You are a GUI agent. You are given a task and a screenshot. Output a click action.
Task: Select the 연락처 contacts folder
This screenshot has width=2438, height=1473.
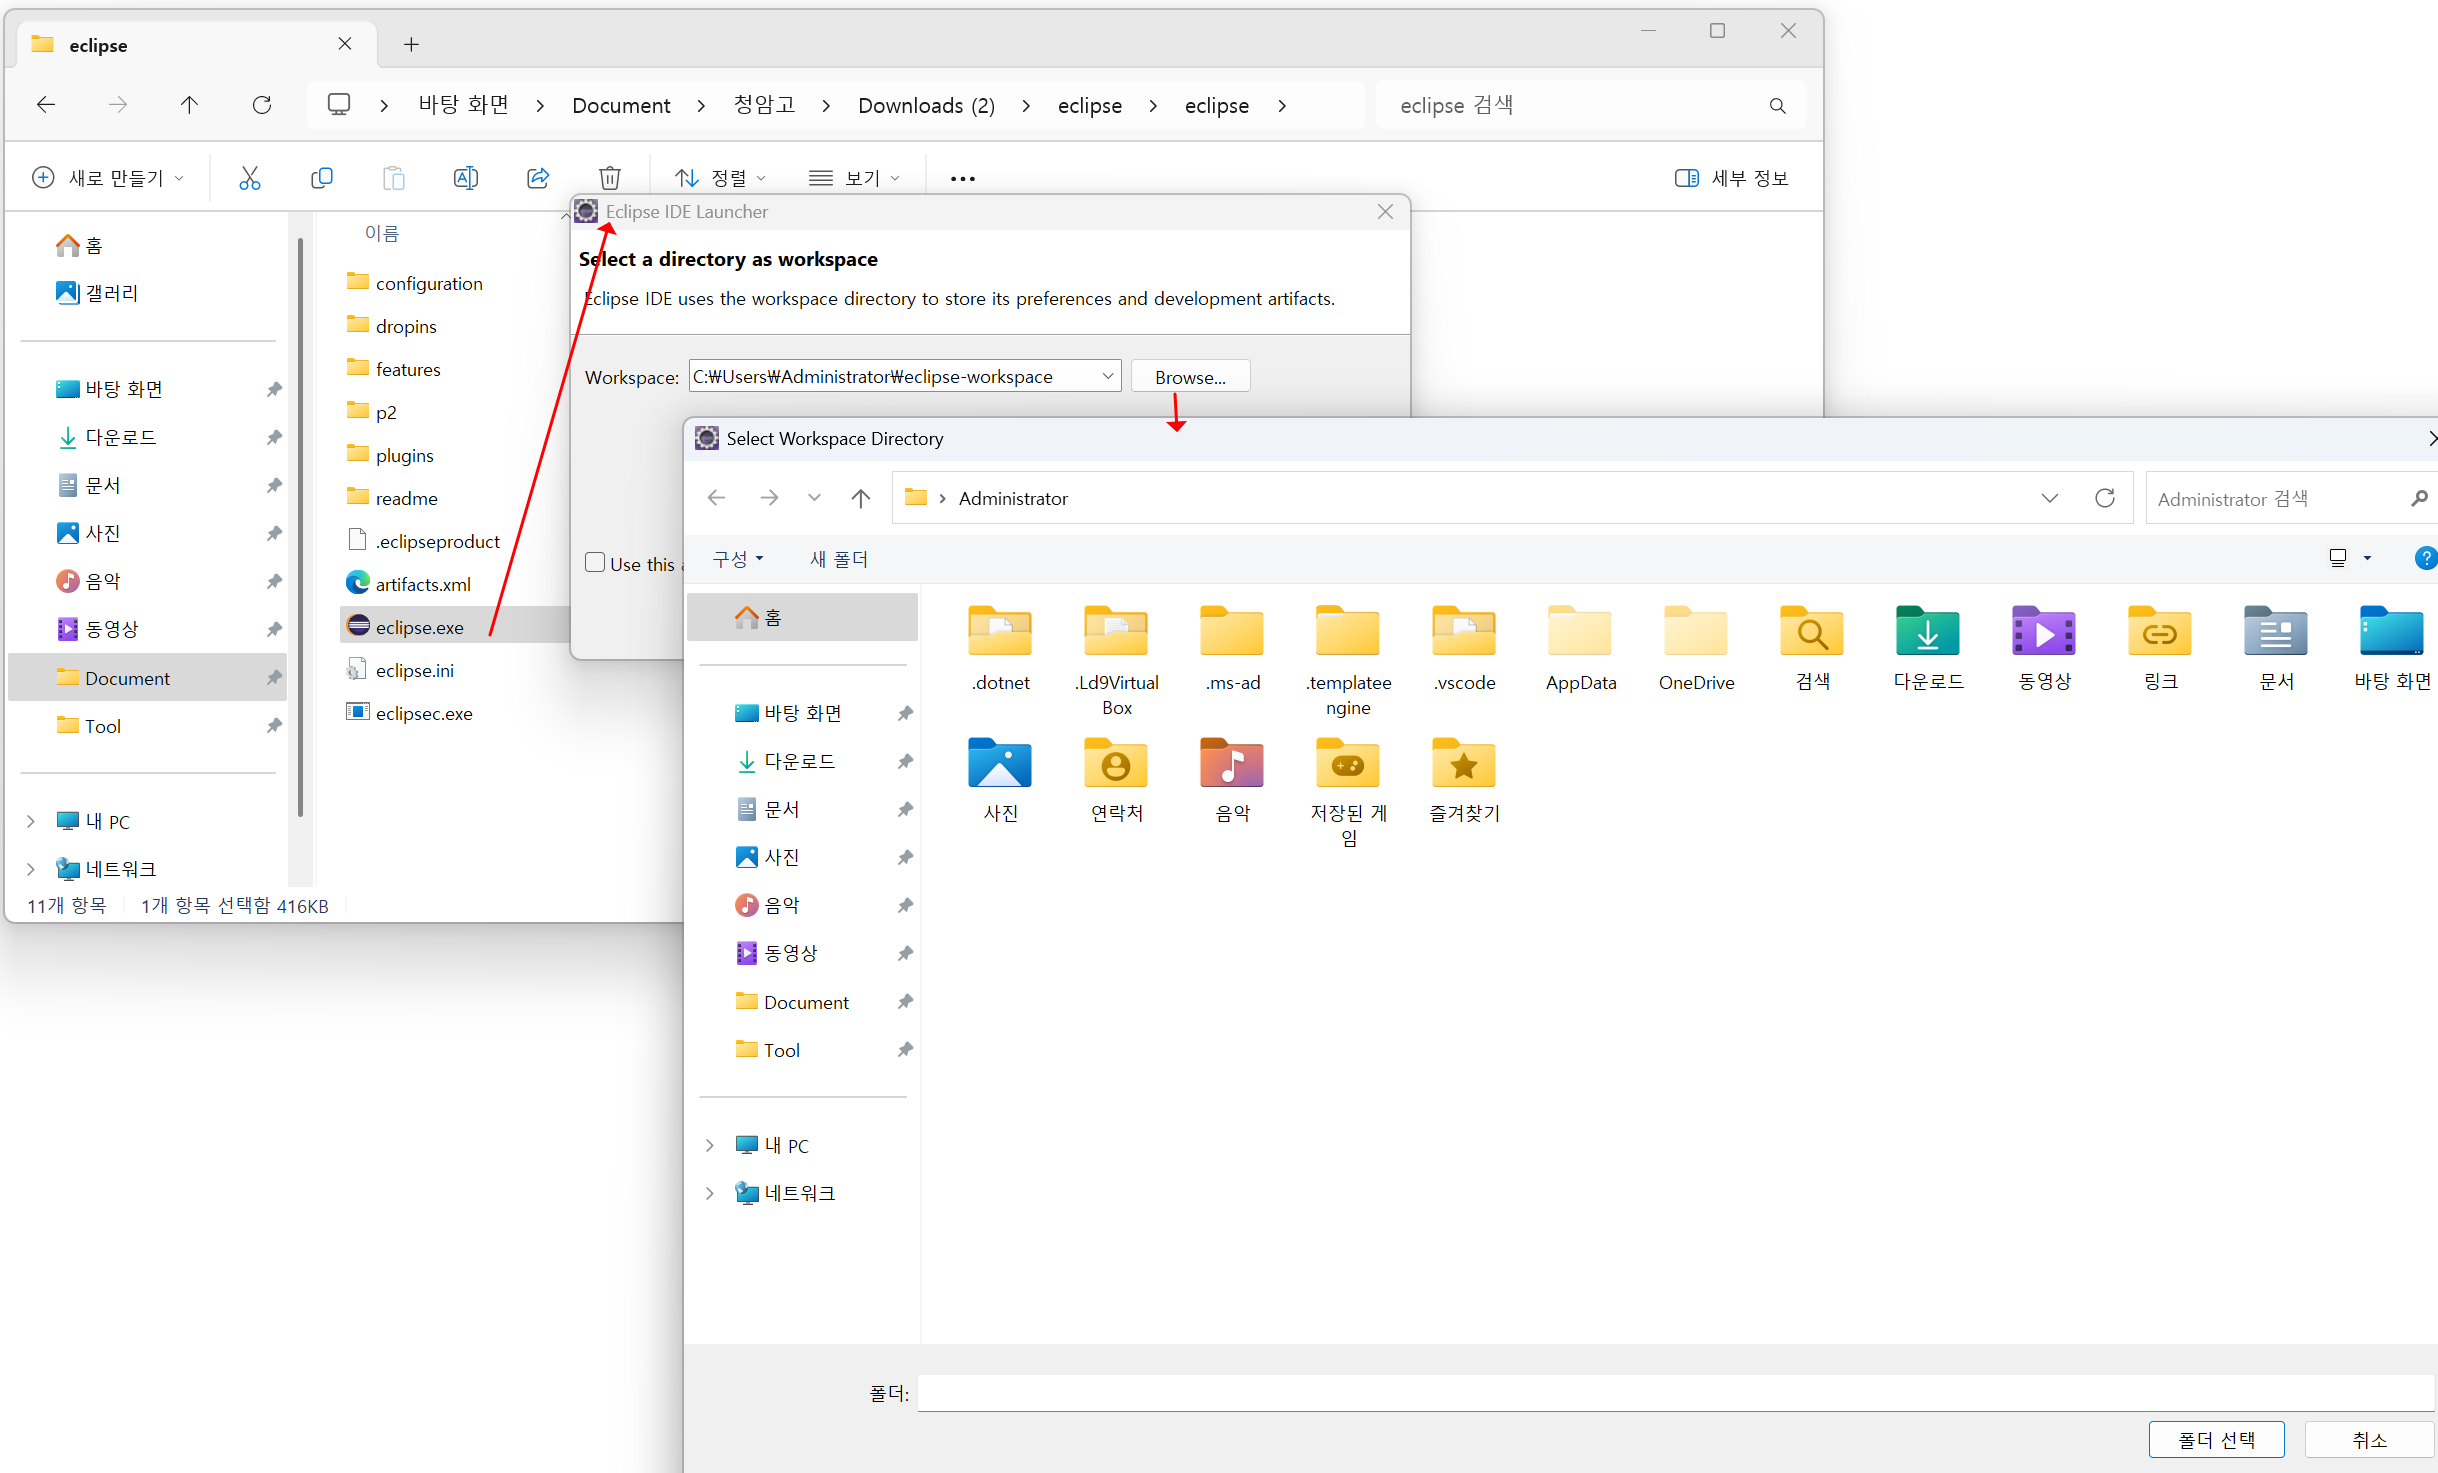point(1116,780)
